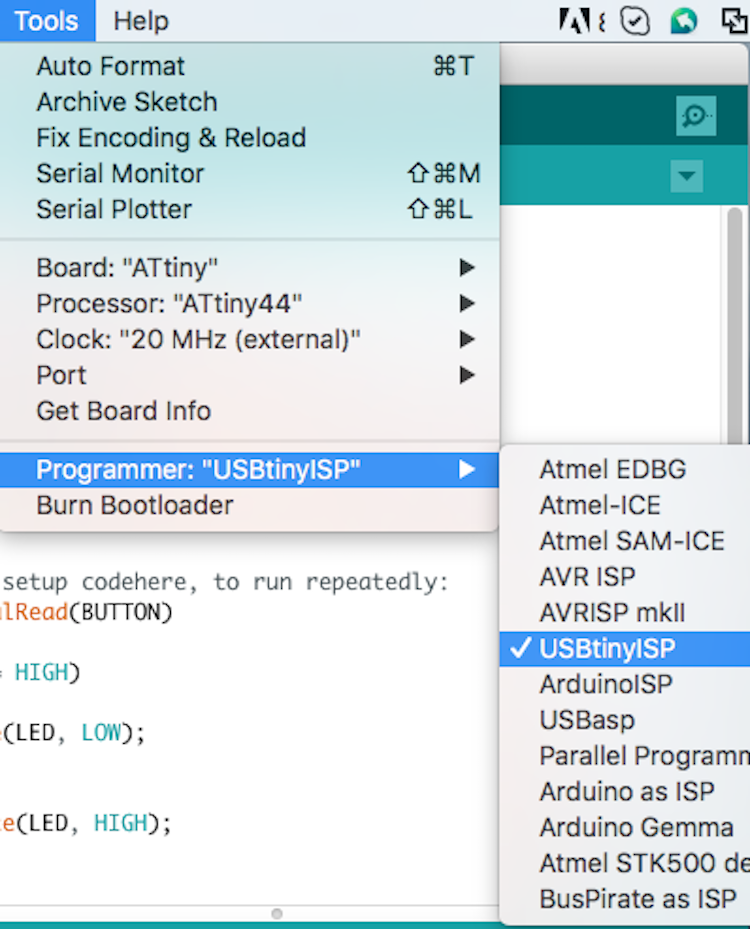Open Serial Monitor from Tools menu
This screenshot has width=750, height=929.
pos(249,174)
